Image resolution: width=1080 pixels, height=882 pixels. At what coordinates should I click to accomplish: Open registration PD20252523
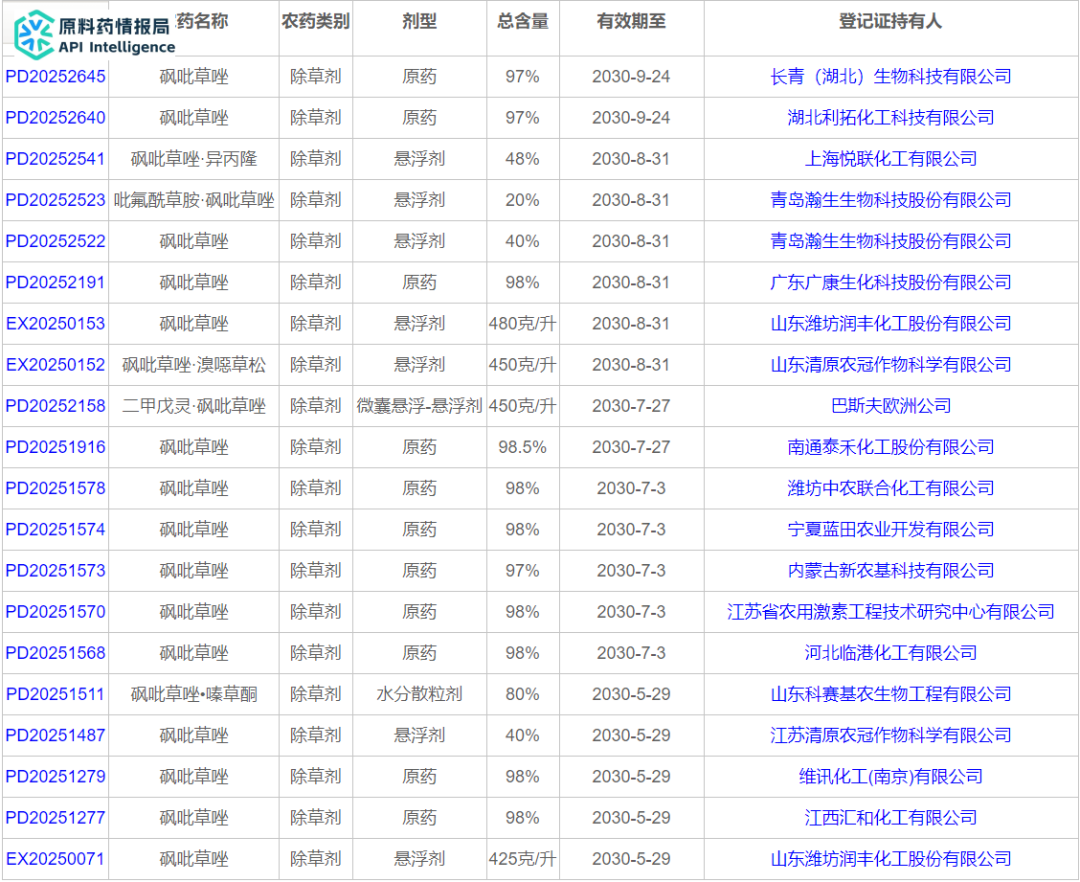(55, 200)
